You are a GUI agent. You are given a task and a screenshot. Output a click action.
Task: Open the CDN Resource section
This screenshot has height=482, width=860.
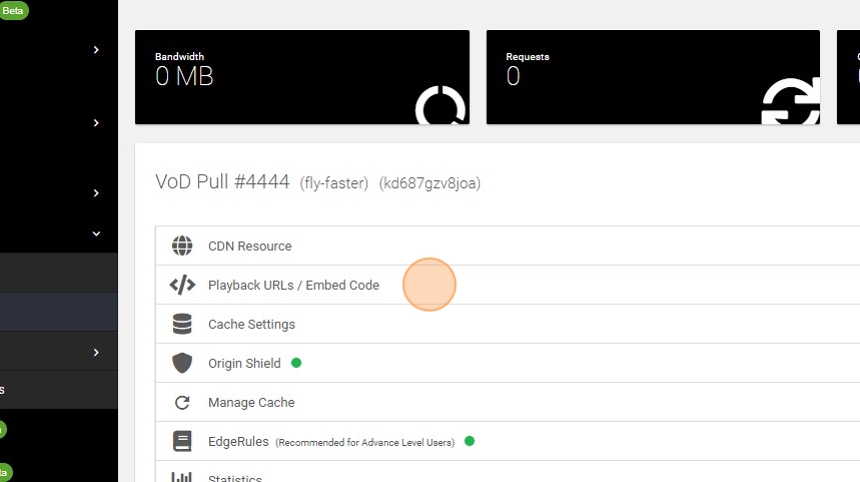pos(507,246)
